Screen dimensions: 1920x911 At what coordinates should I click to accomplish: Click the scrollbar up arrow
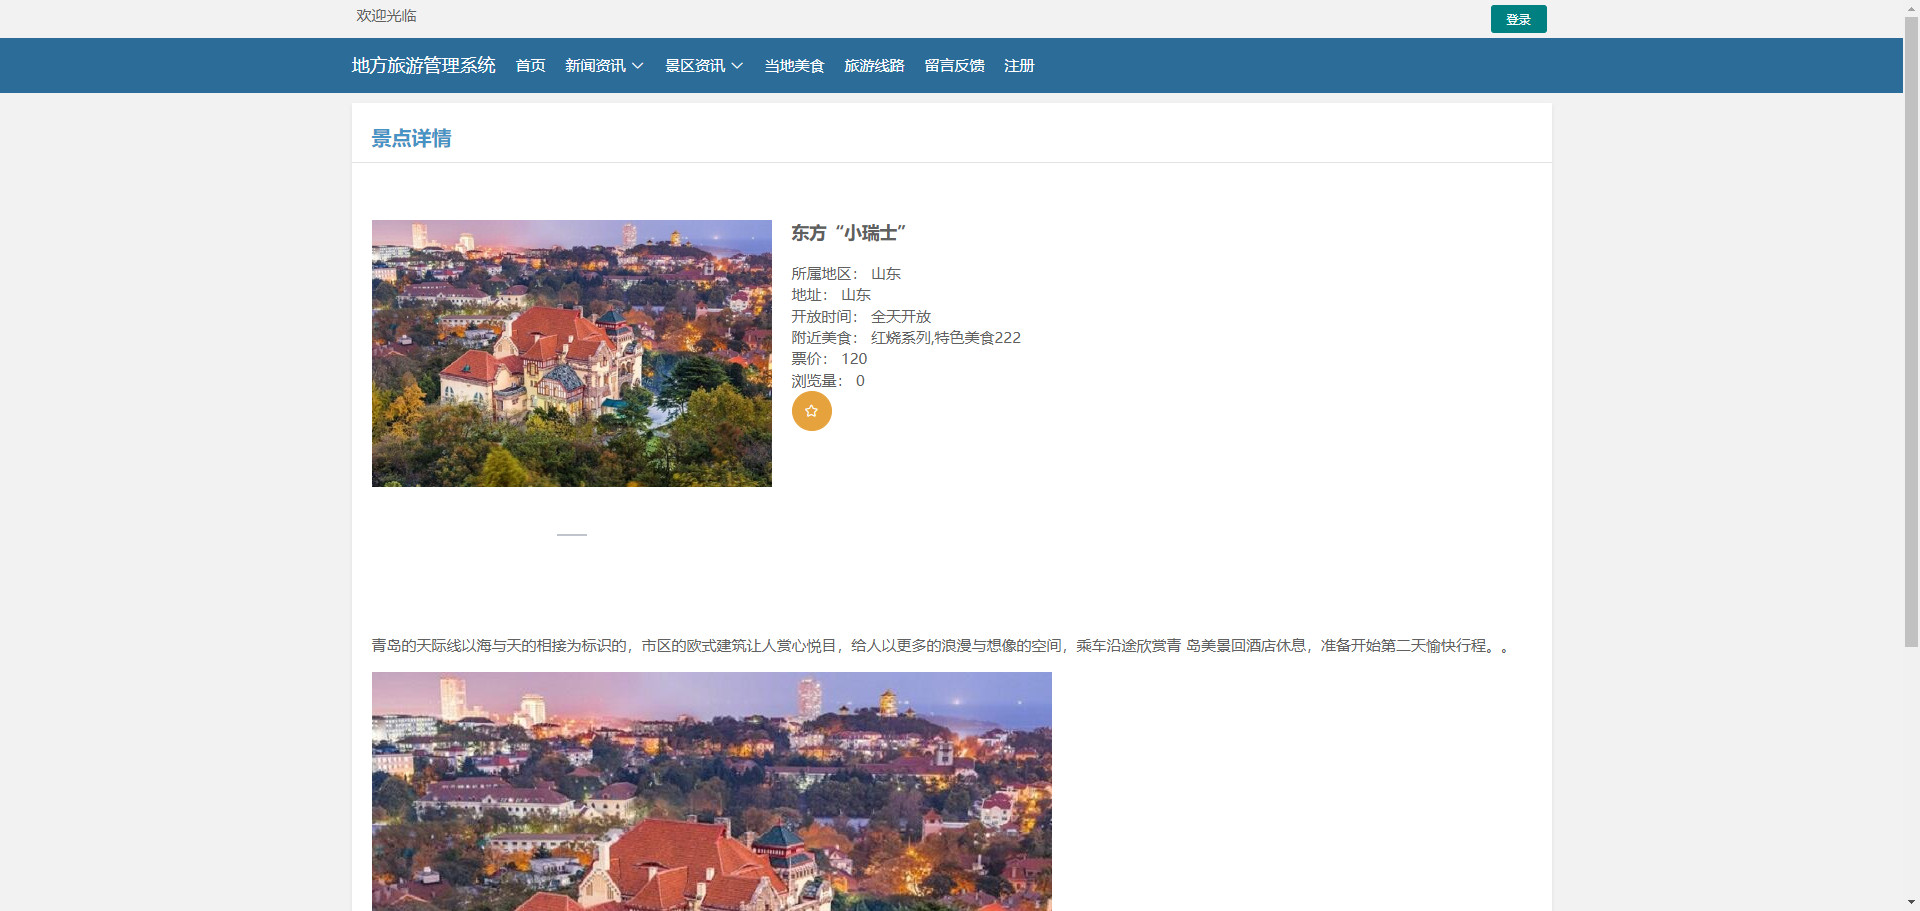pyautogui.click(x=1911, y=7)
